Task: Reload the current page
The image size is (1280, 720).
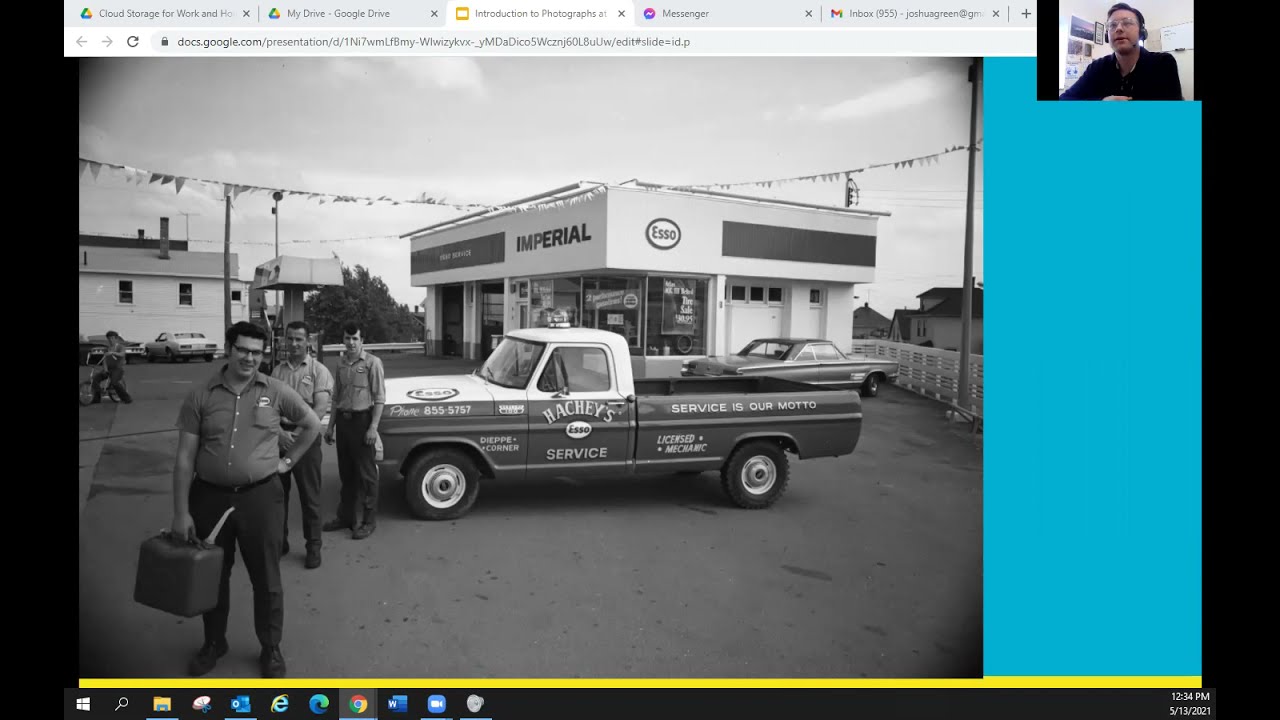Action: pos(133,42)
